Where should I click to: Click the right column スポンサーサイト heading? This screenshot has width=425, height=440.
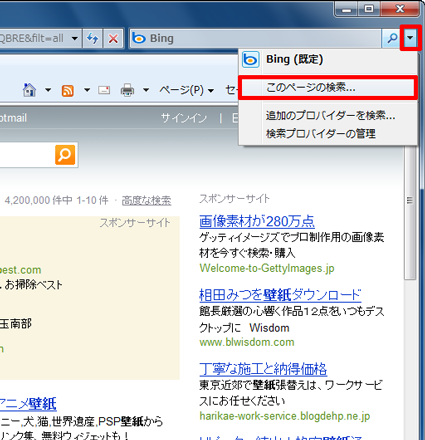[234, 199]
